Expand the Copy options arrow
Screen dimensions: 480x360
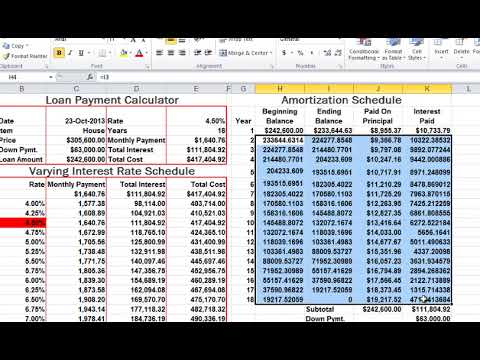[x=27, y=46]
